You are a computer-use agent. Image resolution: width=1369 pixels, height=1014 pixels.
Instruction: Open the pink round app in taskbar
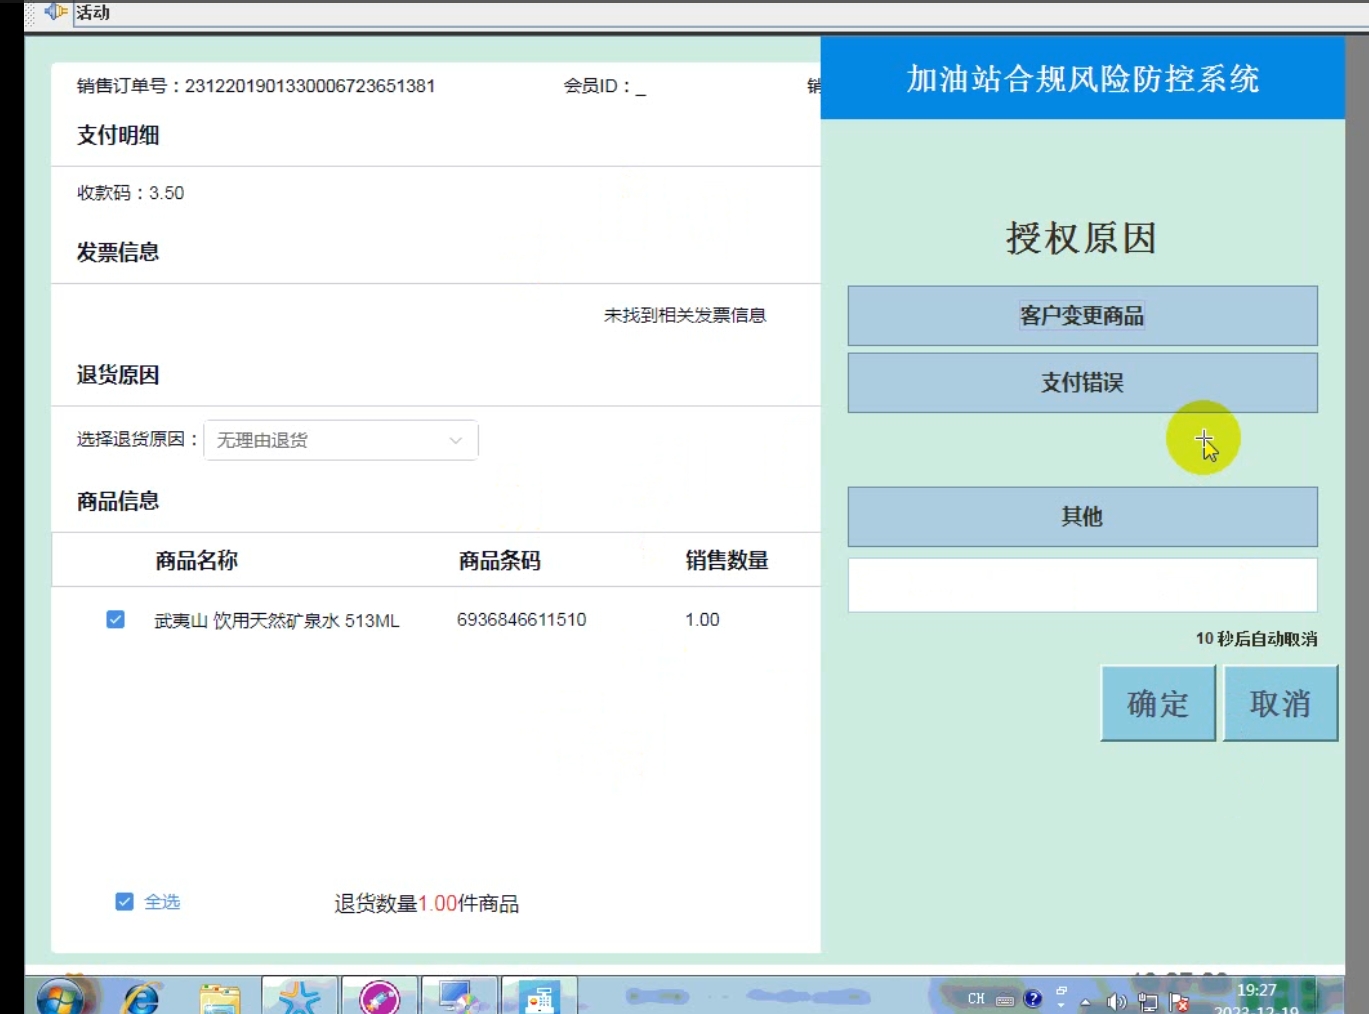click(379, 998)
